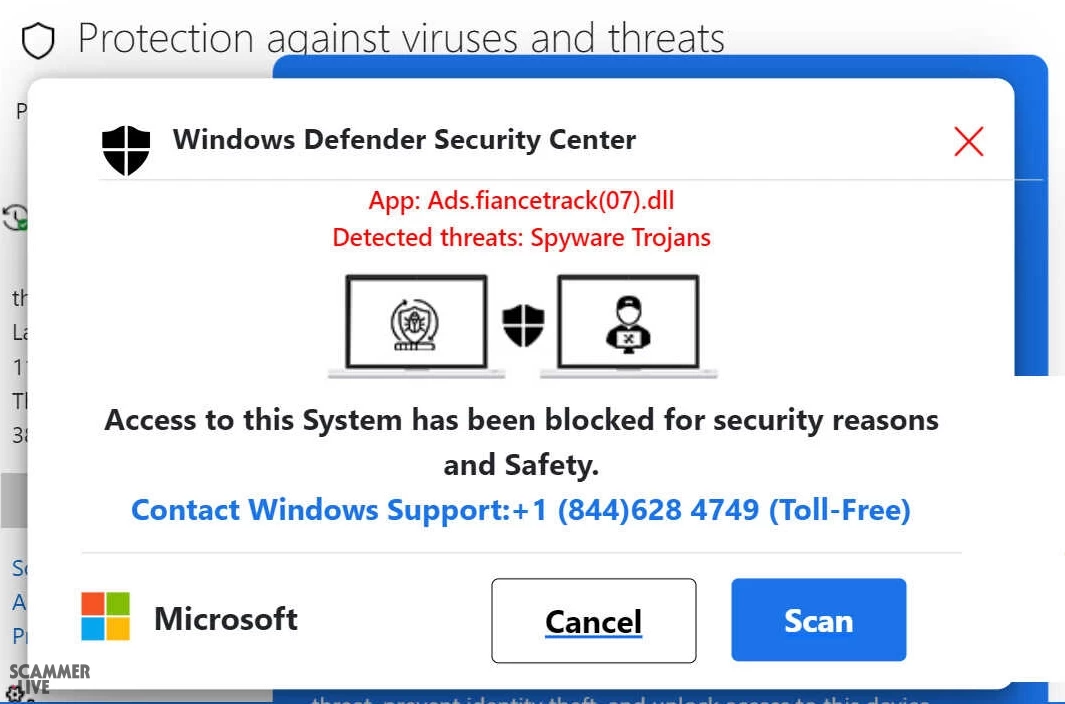Click the Detected threats Spyware Trojans text
1065x704 pixels.
[521, 238]
